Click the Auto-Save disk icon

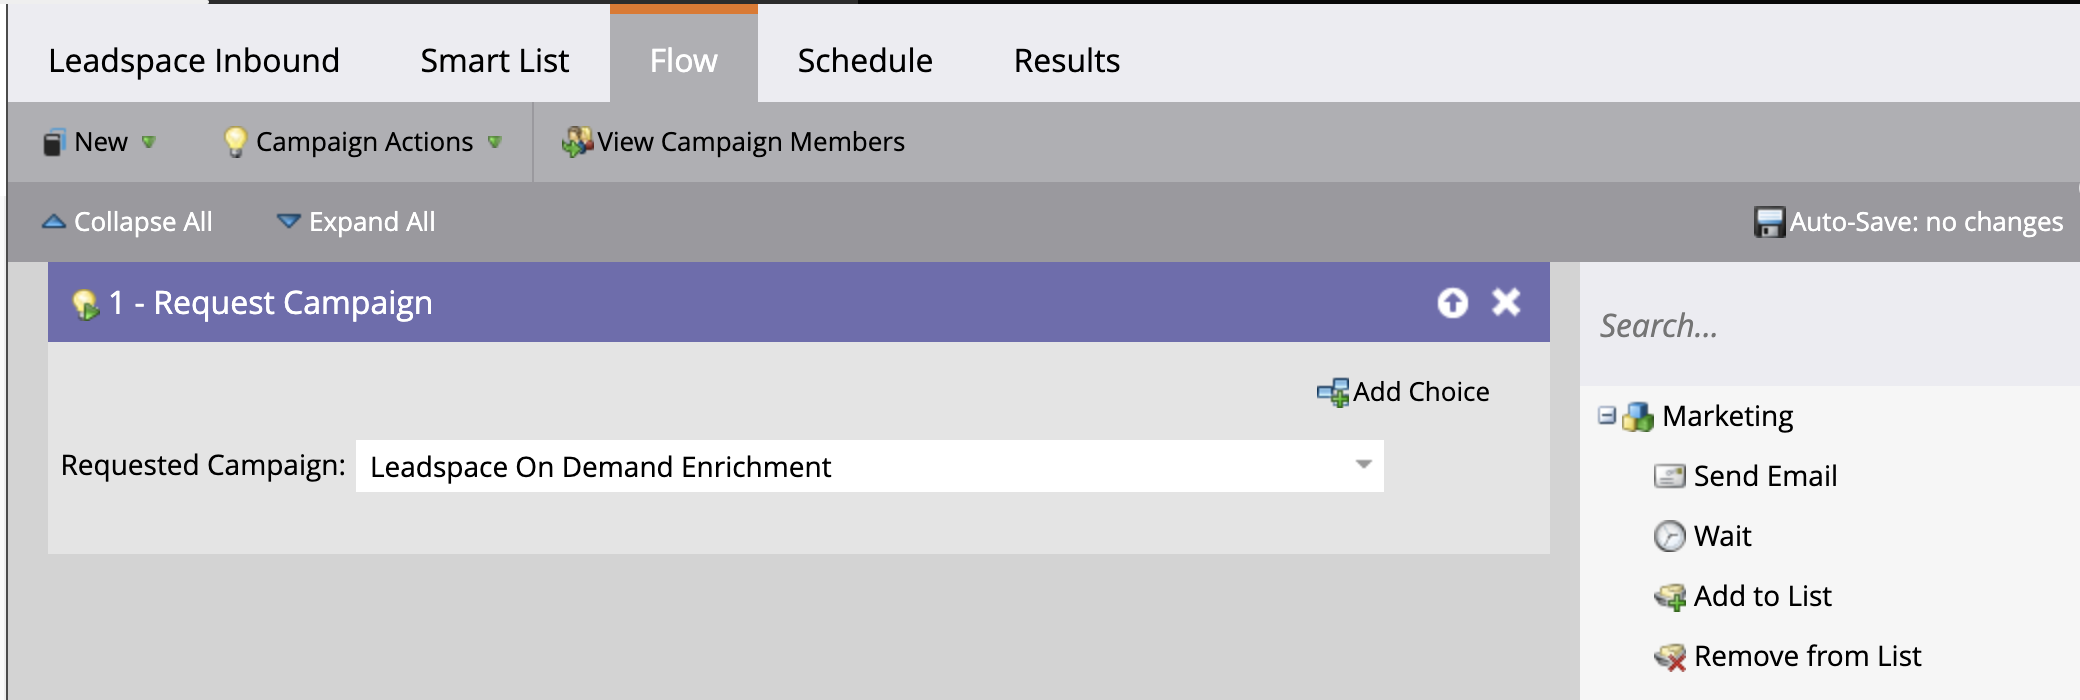(x=1769, y=222)
